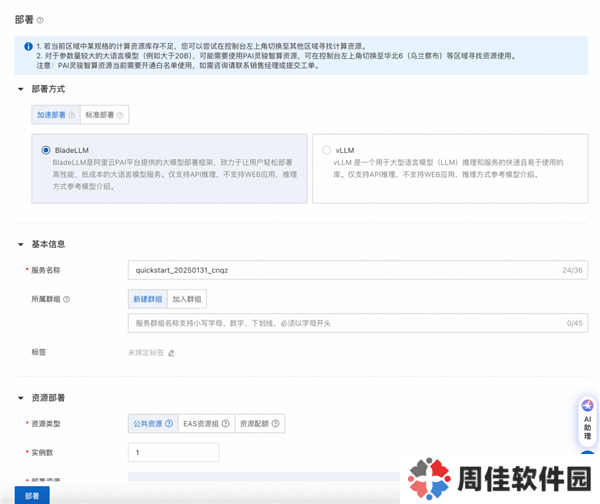Select 公共资源 resource type
Screen dimensions: 600x504
[x=153, y=424]
